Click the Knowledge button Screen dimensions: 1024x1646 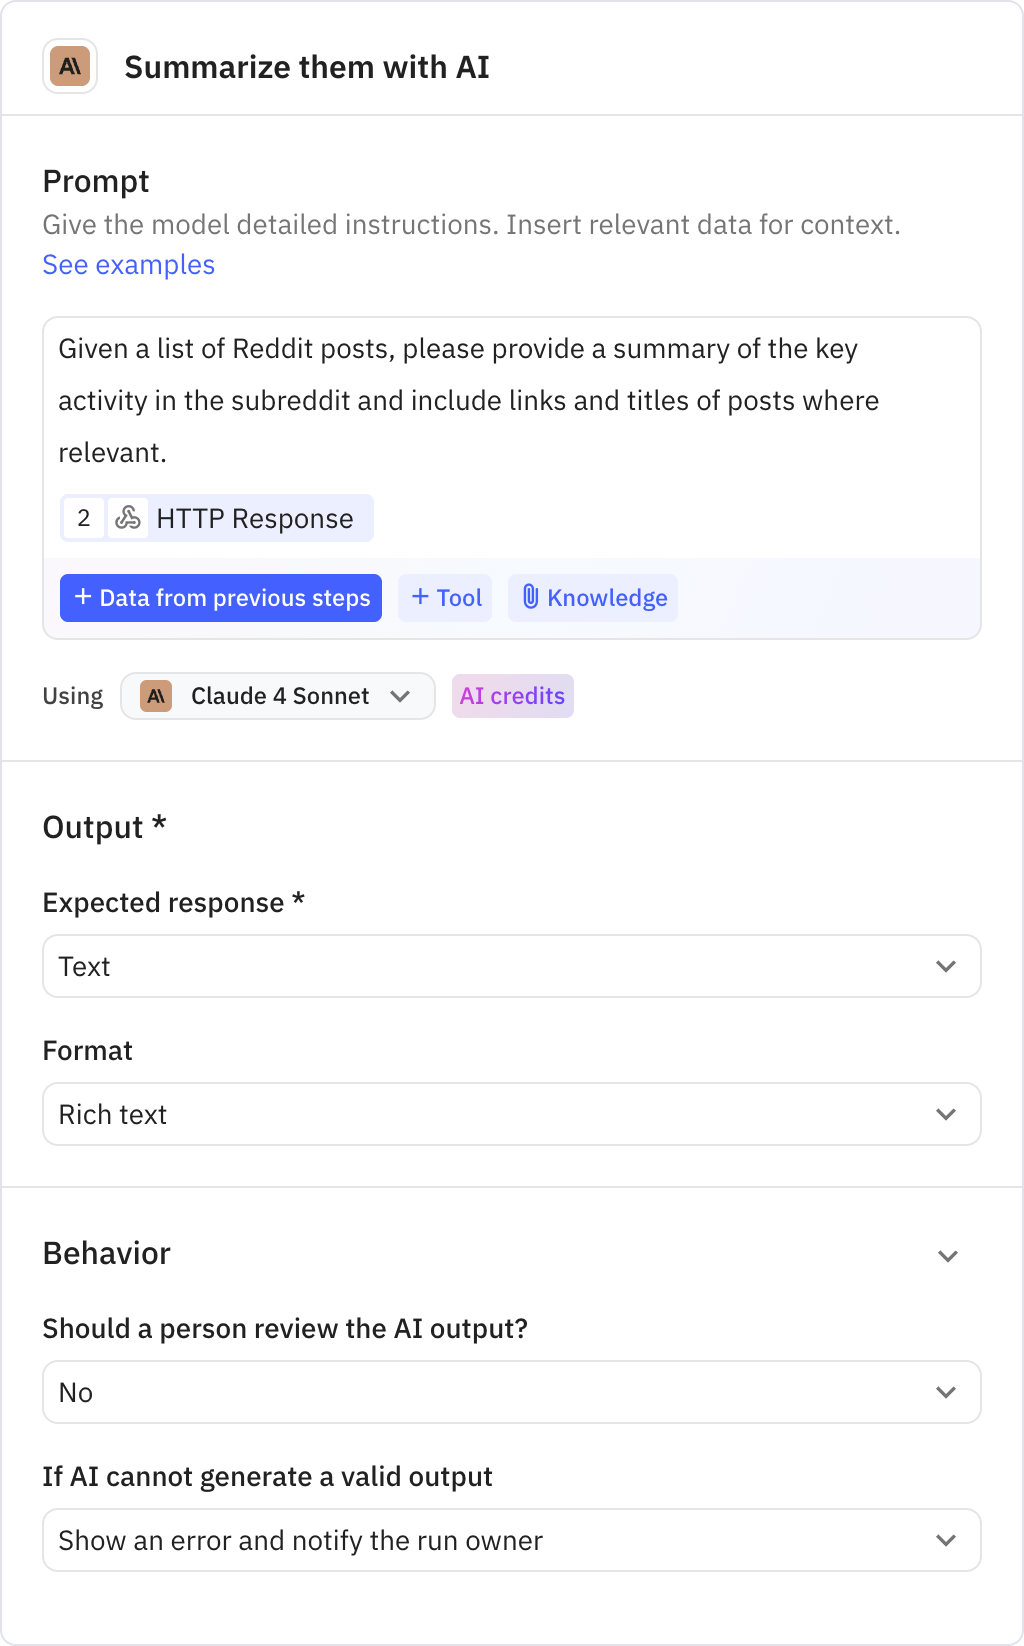click(x=592, y=597)
